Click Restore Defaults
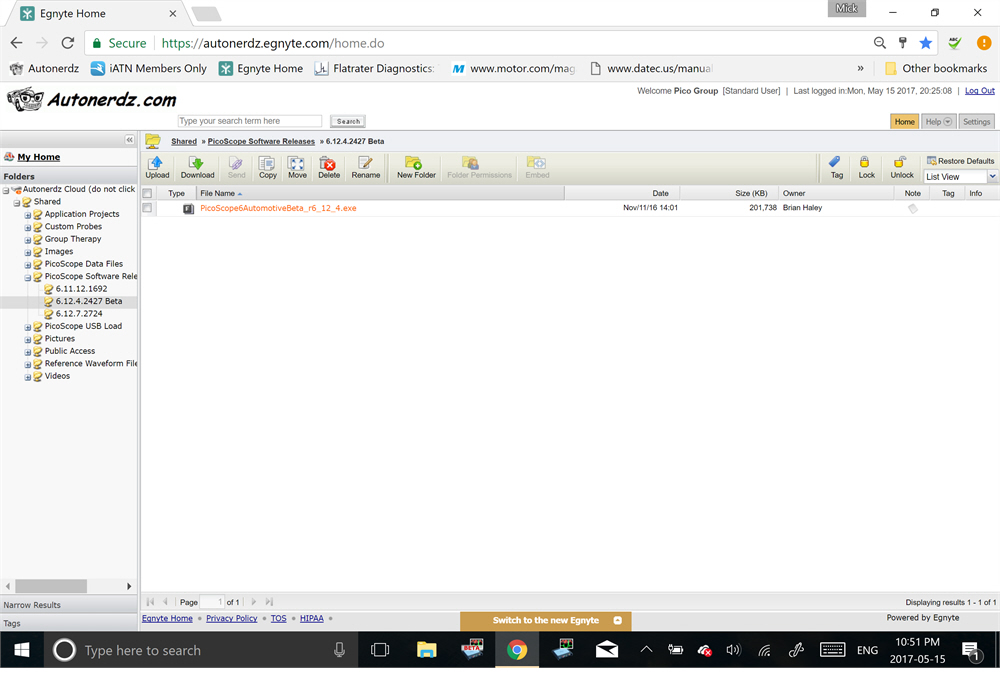 tap(960, 161)
